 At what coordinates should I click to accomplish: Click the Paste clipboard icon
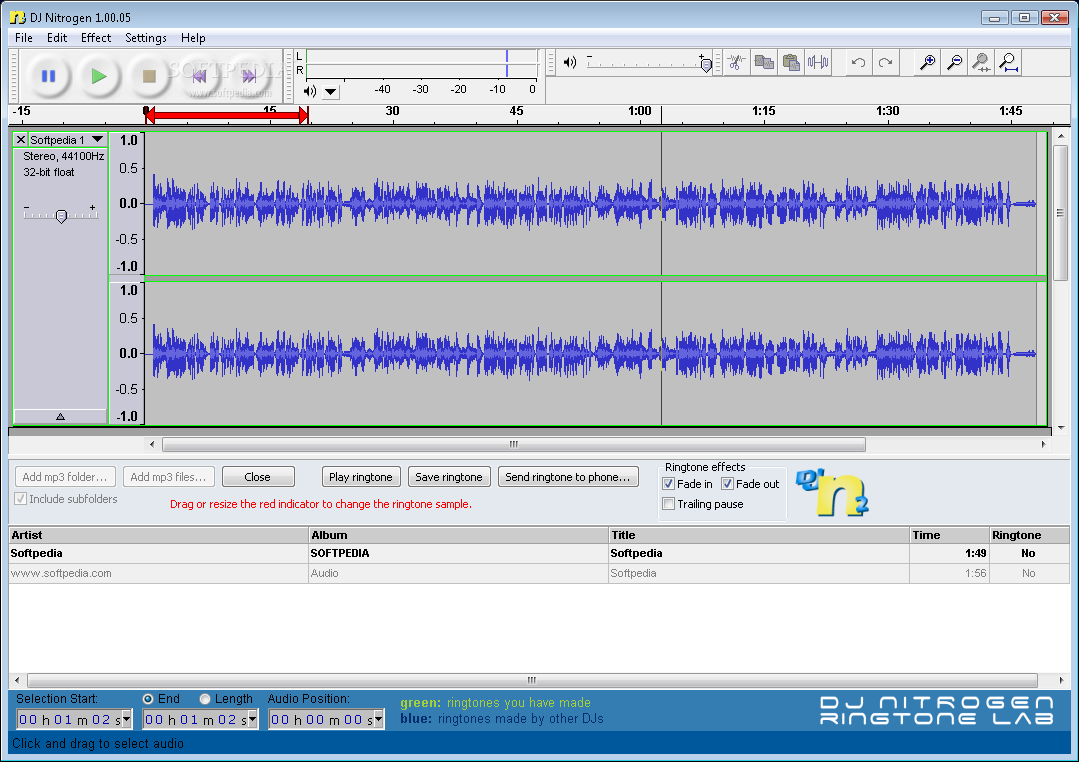pos(791,63)
